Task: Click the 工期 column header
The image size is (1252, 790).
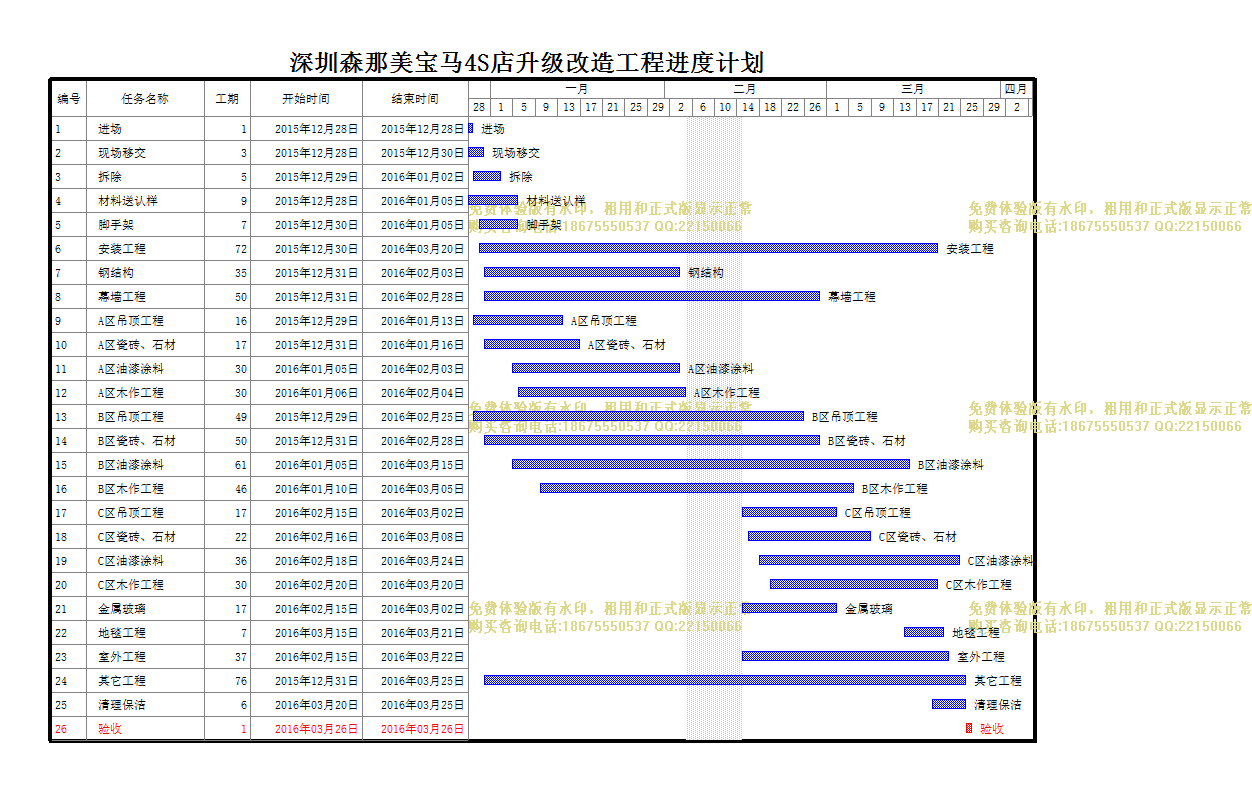Action: tap(228, 99)
